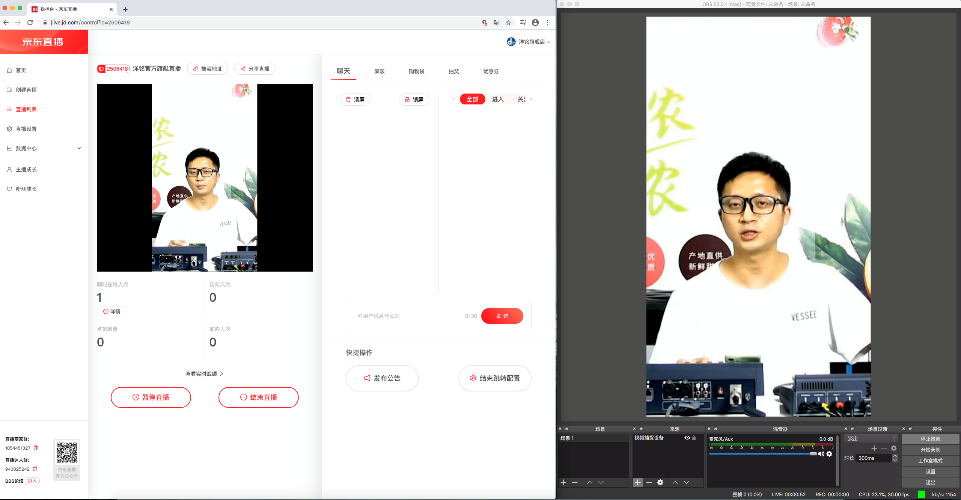
Task: Move source down with arrow in OBS Sources panel
Action: pos(686,482)
